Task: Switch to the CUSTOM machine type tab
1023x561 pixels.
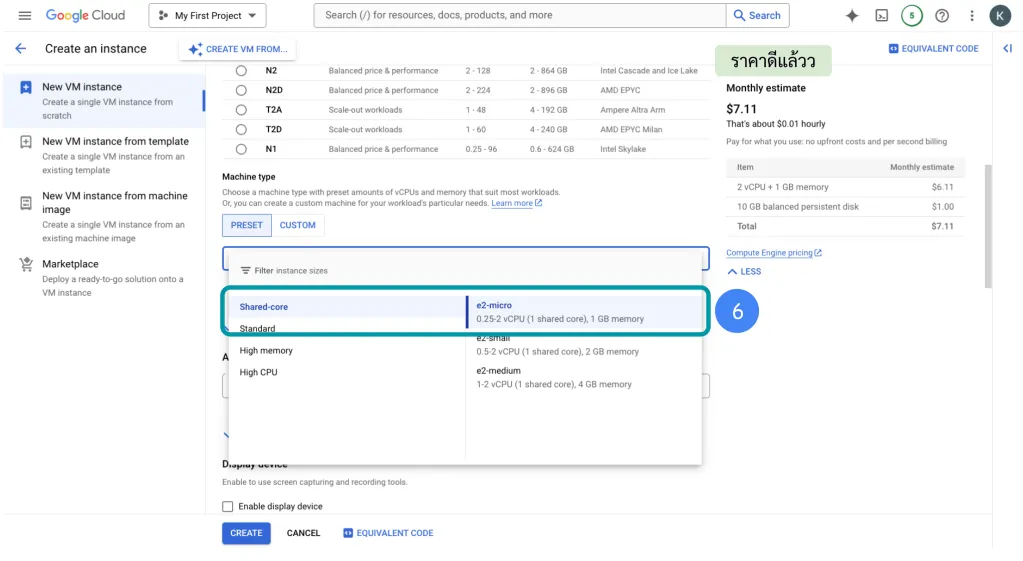Action: [x=297, y=225]
